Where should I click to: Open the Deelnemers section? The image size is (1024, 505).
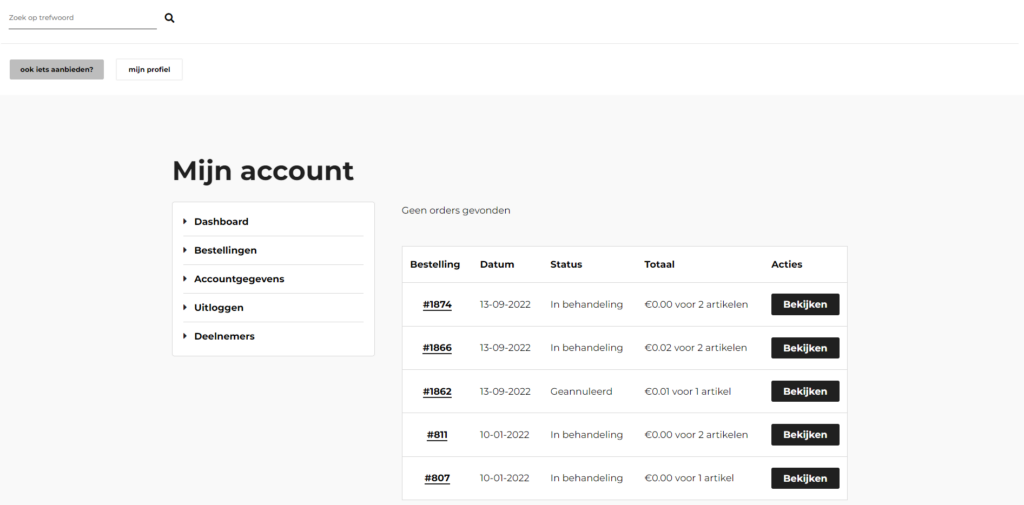(x=224, y=336)
